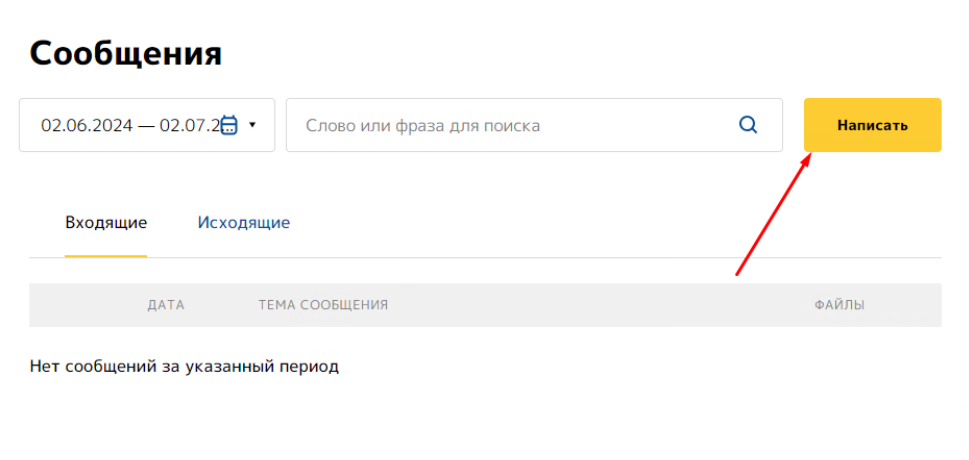Click the Сообщения page heading
Image resolution: width=969 pixels, height=460 pixels.
(126, 53)
